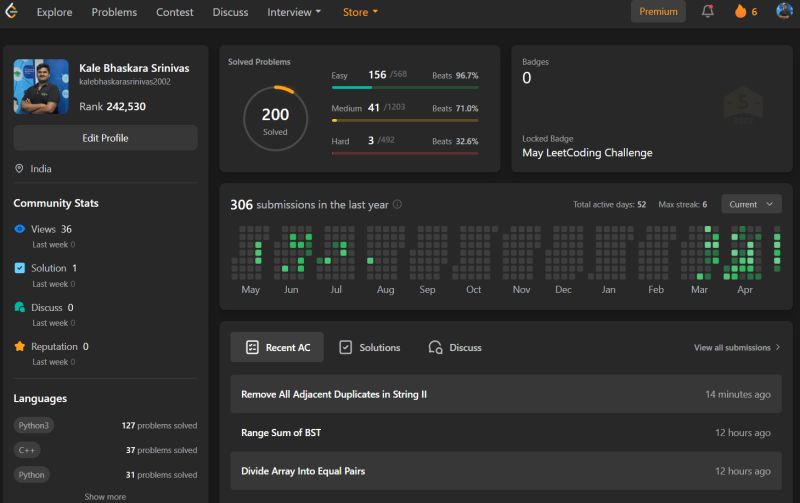The image size is (800, 503).
Task: Click the Recent AC list icon
Action: [x=252, y=347]
